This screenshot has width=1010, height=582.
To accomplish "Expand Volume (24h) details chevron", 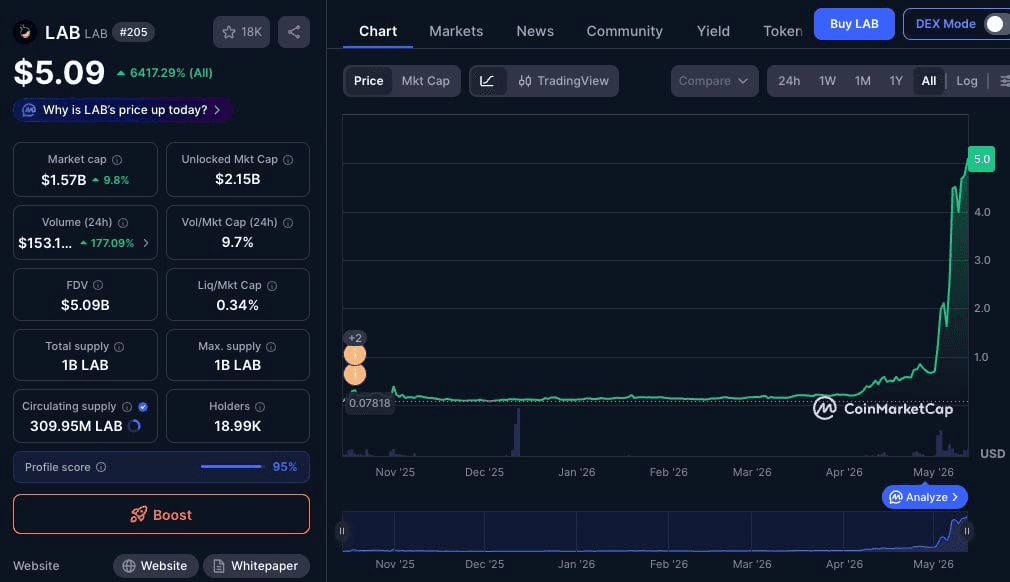I will (146, 243).
